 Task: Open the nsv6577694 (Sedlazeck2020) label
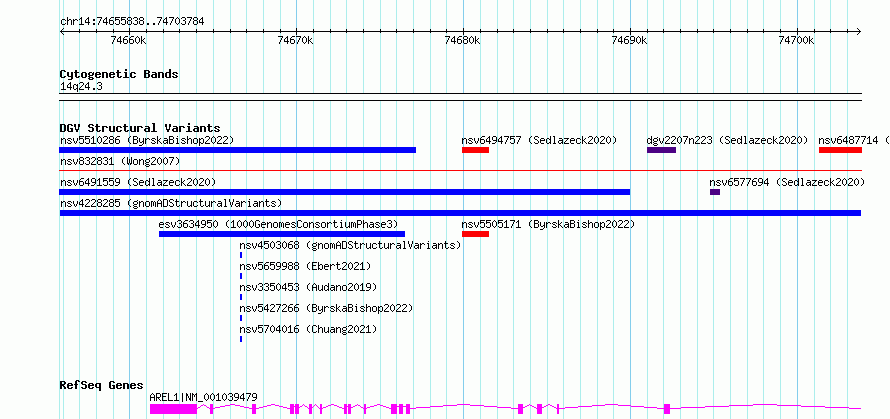point(787,182)
